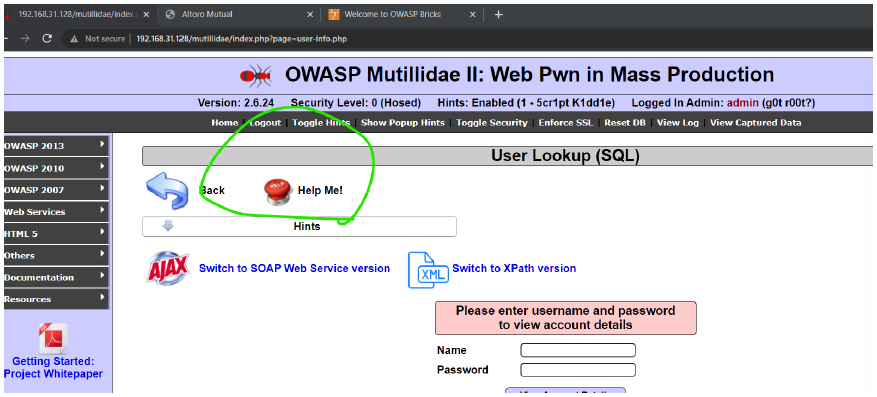Close the Altoro Mutual tab
The width and height of the screenshot is (877, 397).
310,15
